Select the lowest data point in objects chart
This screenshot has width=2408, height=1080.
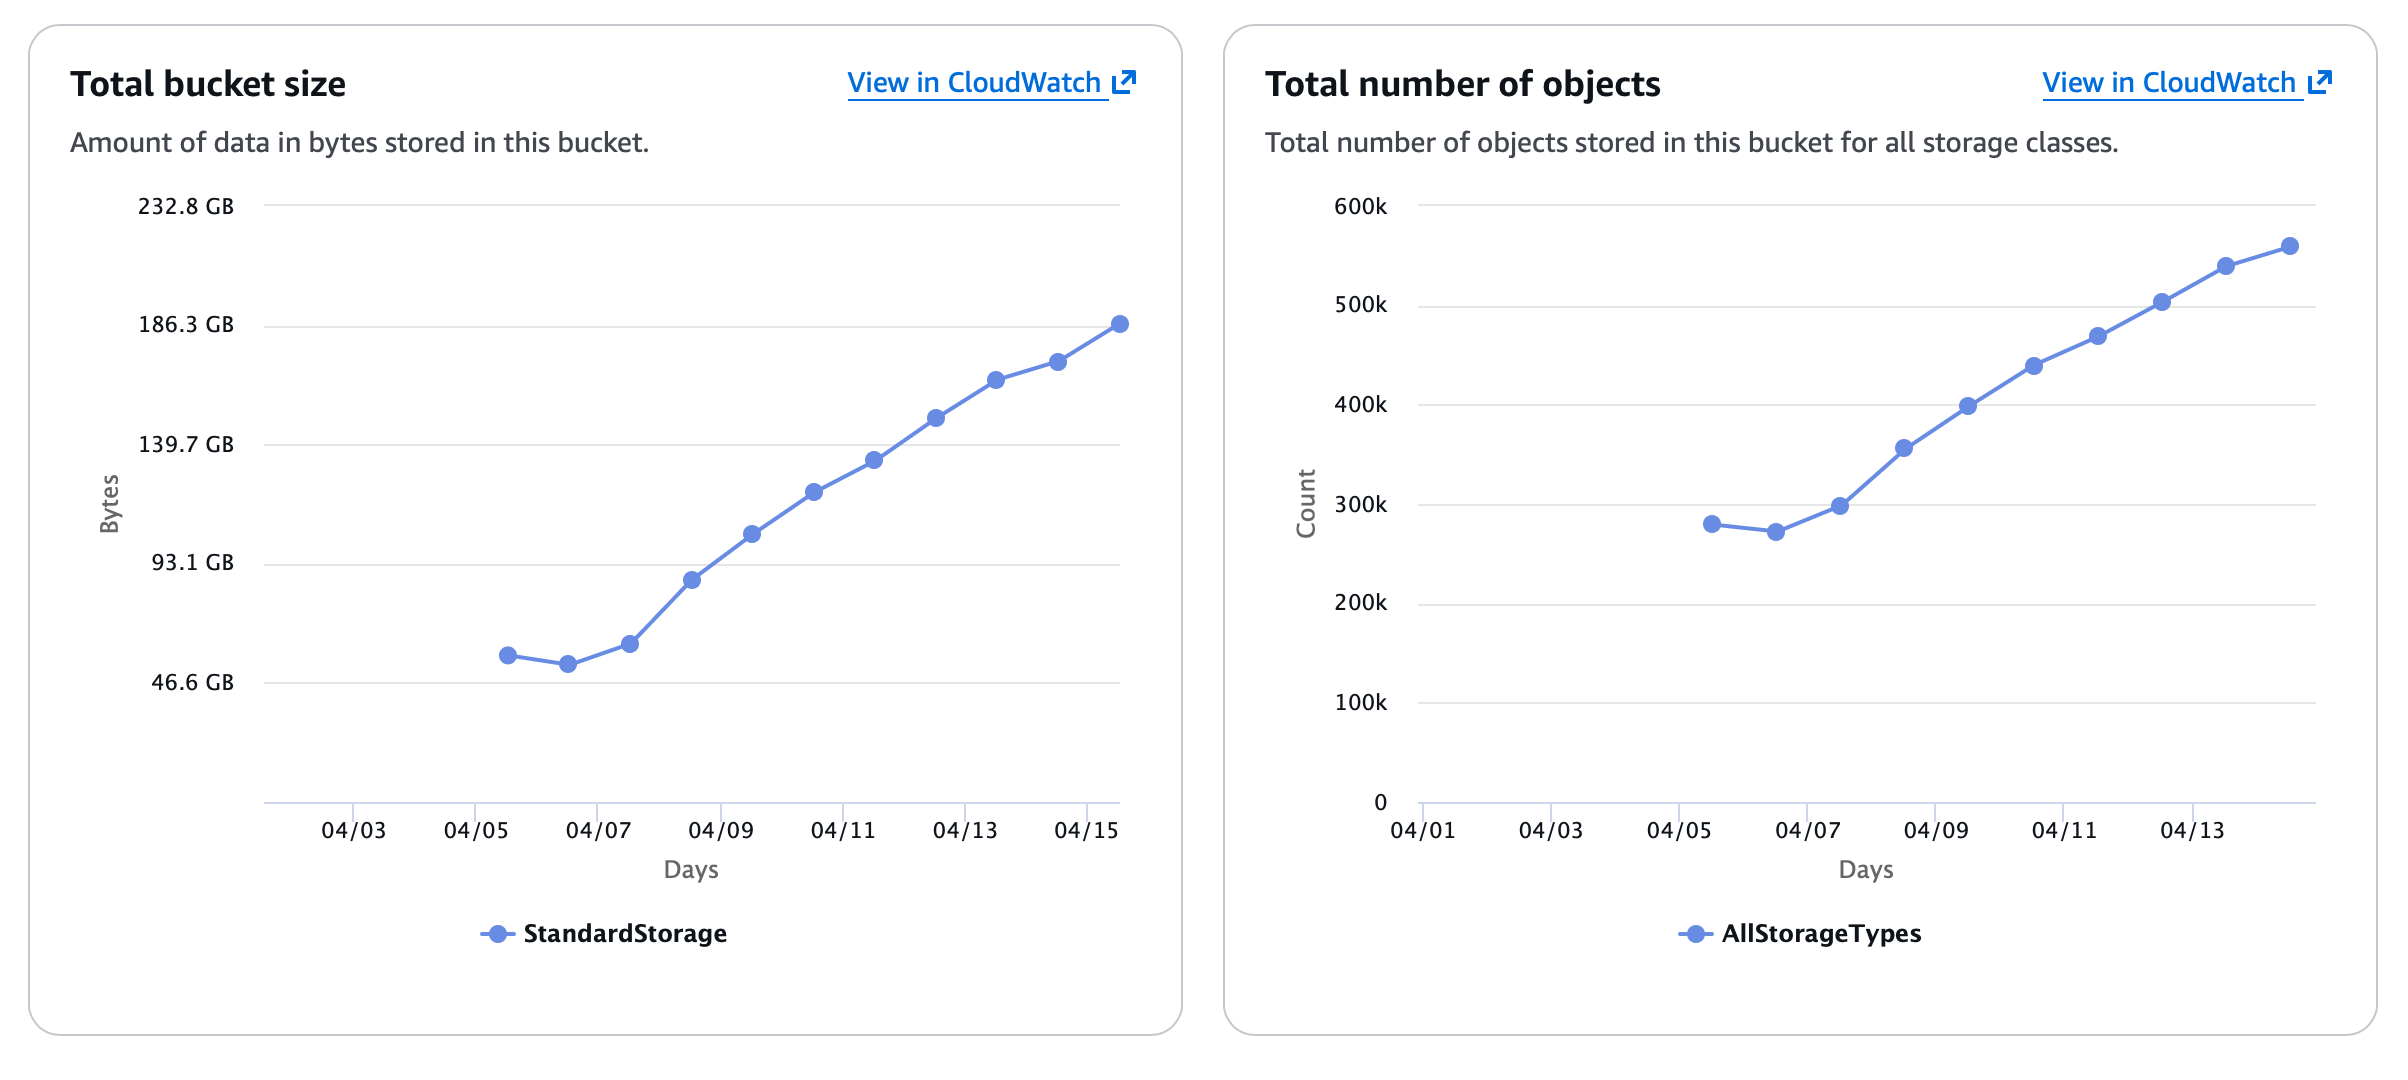(x=1776, y=532)
